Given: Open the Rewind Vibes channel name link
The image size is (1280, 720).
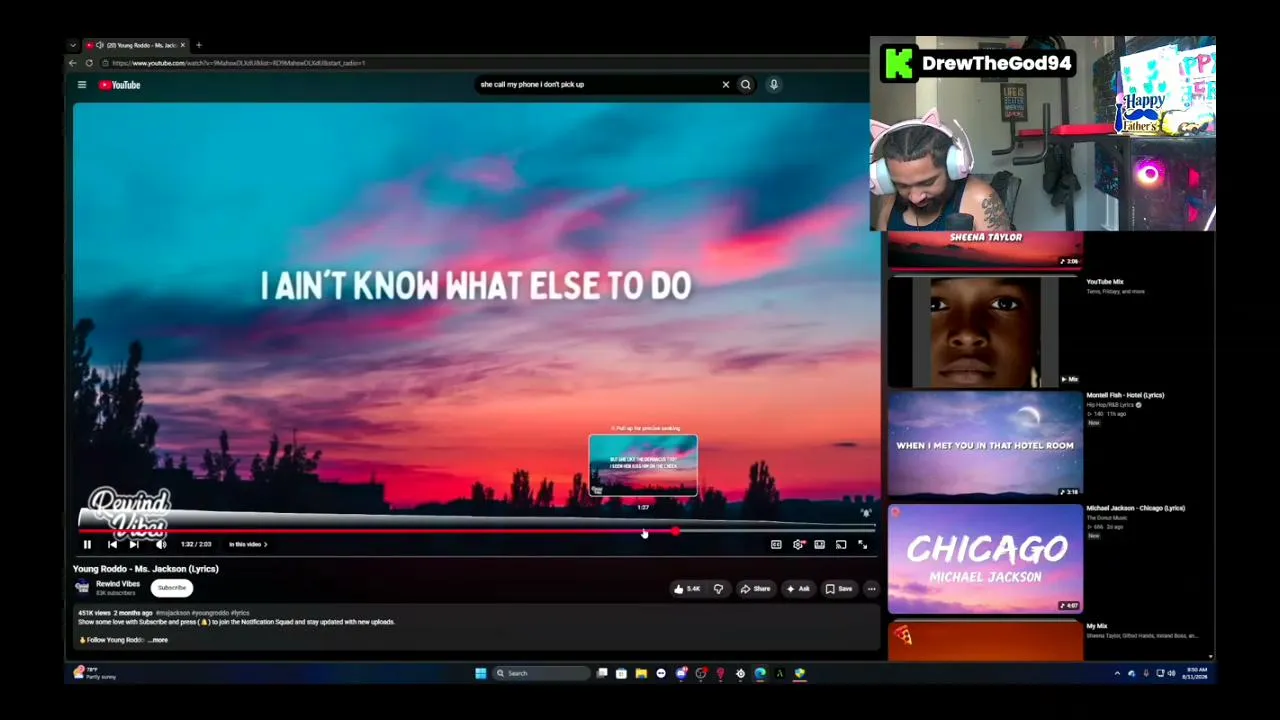Looking at the screenshot, I should [118, 584].
